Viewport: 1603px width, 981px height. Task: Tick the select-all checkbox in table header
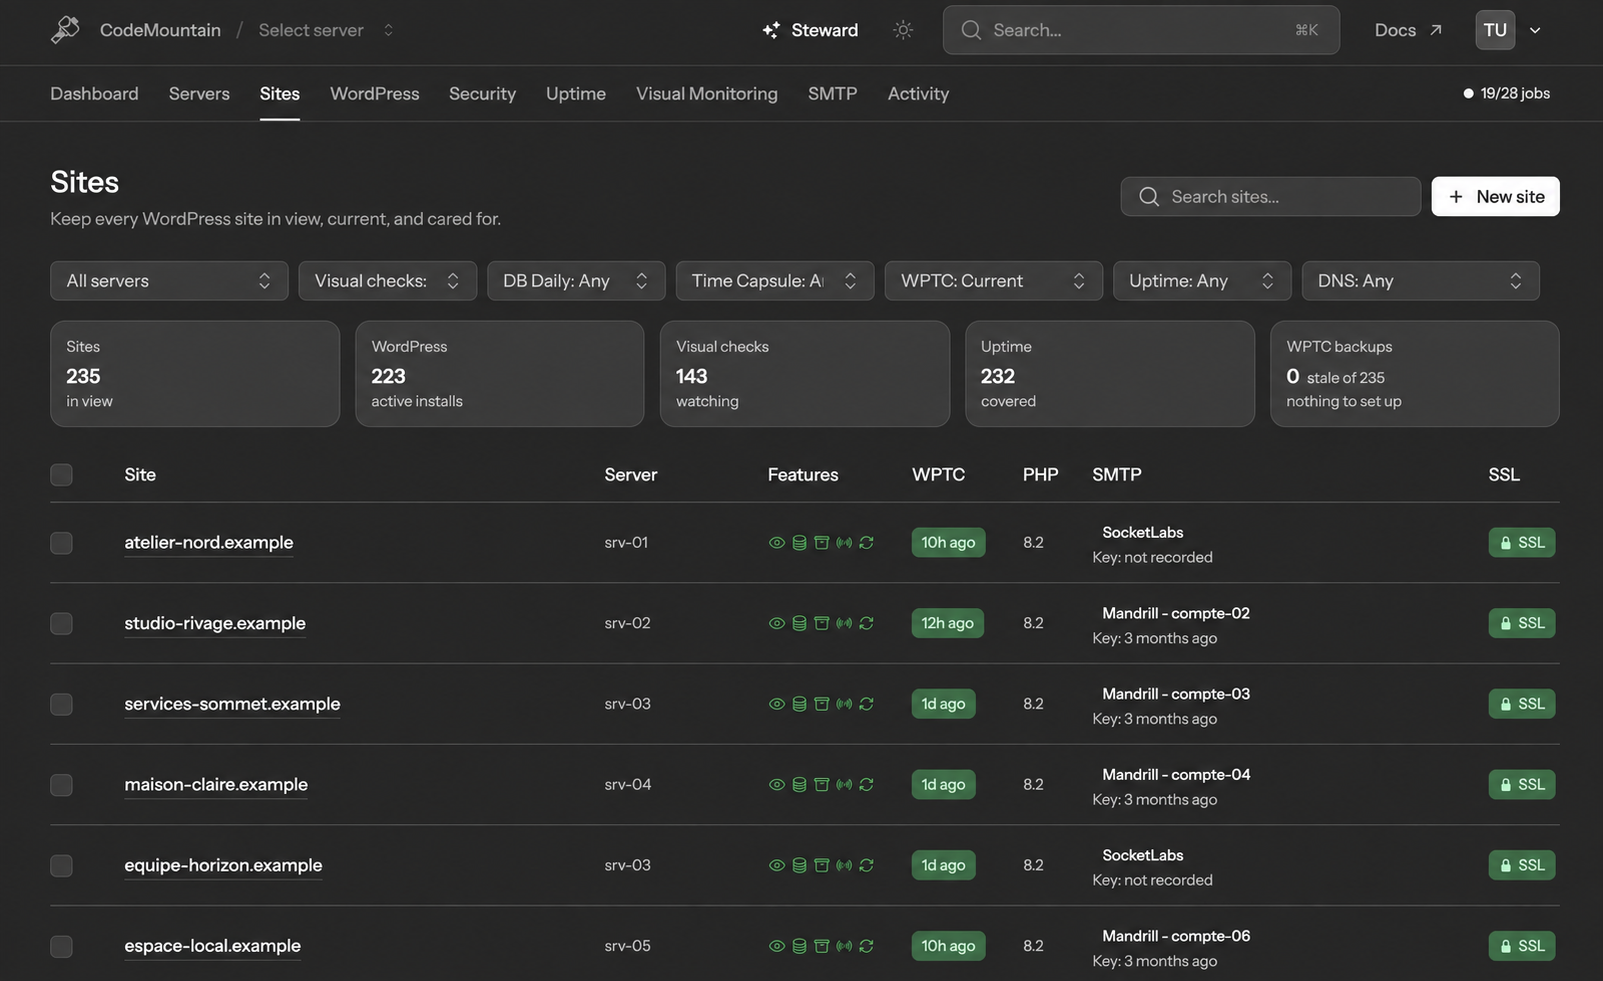click(x=61, y=475)
